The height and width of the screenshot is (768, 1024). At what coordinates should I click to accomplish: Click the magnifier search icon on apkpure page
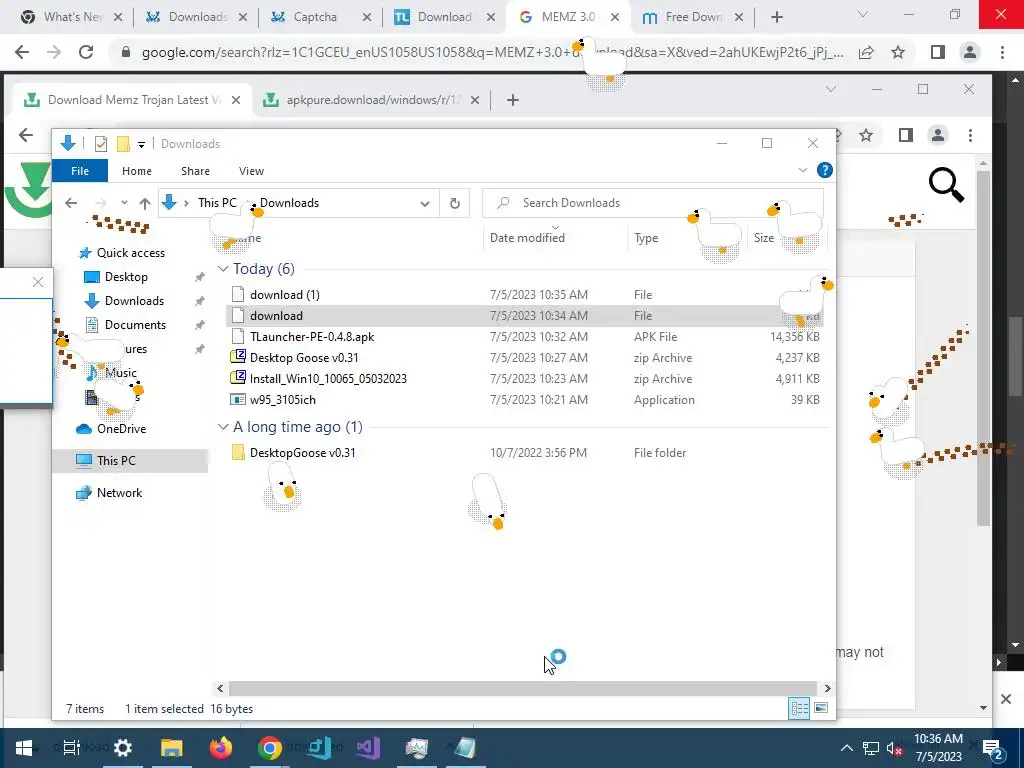946,185
